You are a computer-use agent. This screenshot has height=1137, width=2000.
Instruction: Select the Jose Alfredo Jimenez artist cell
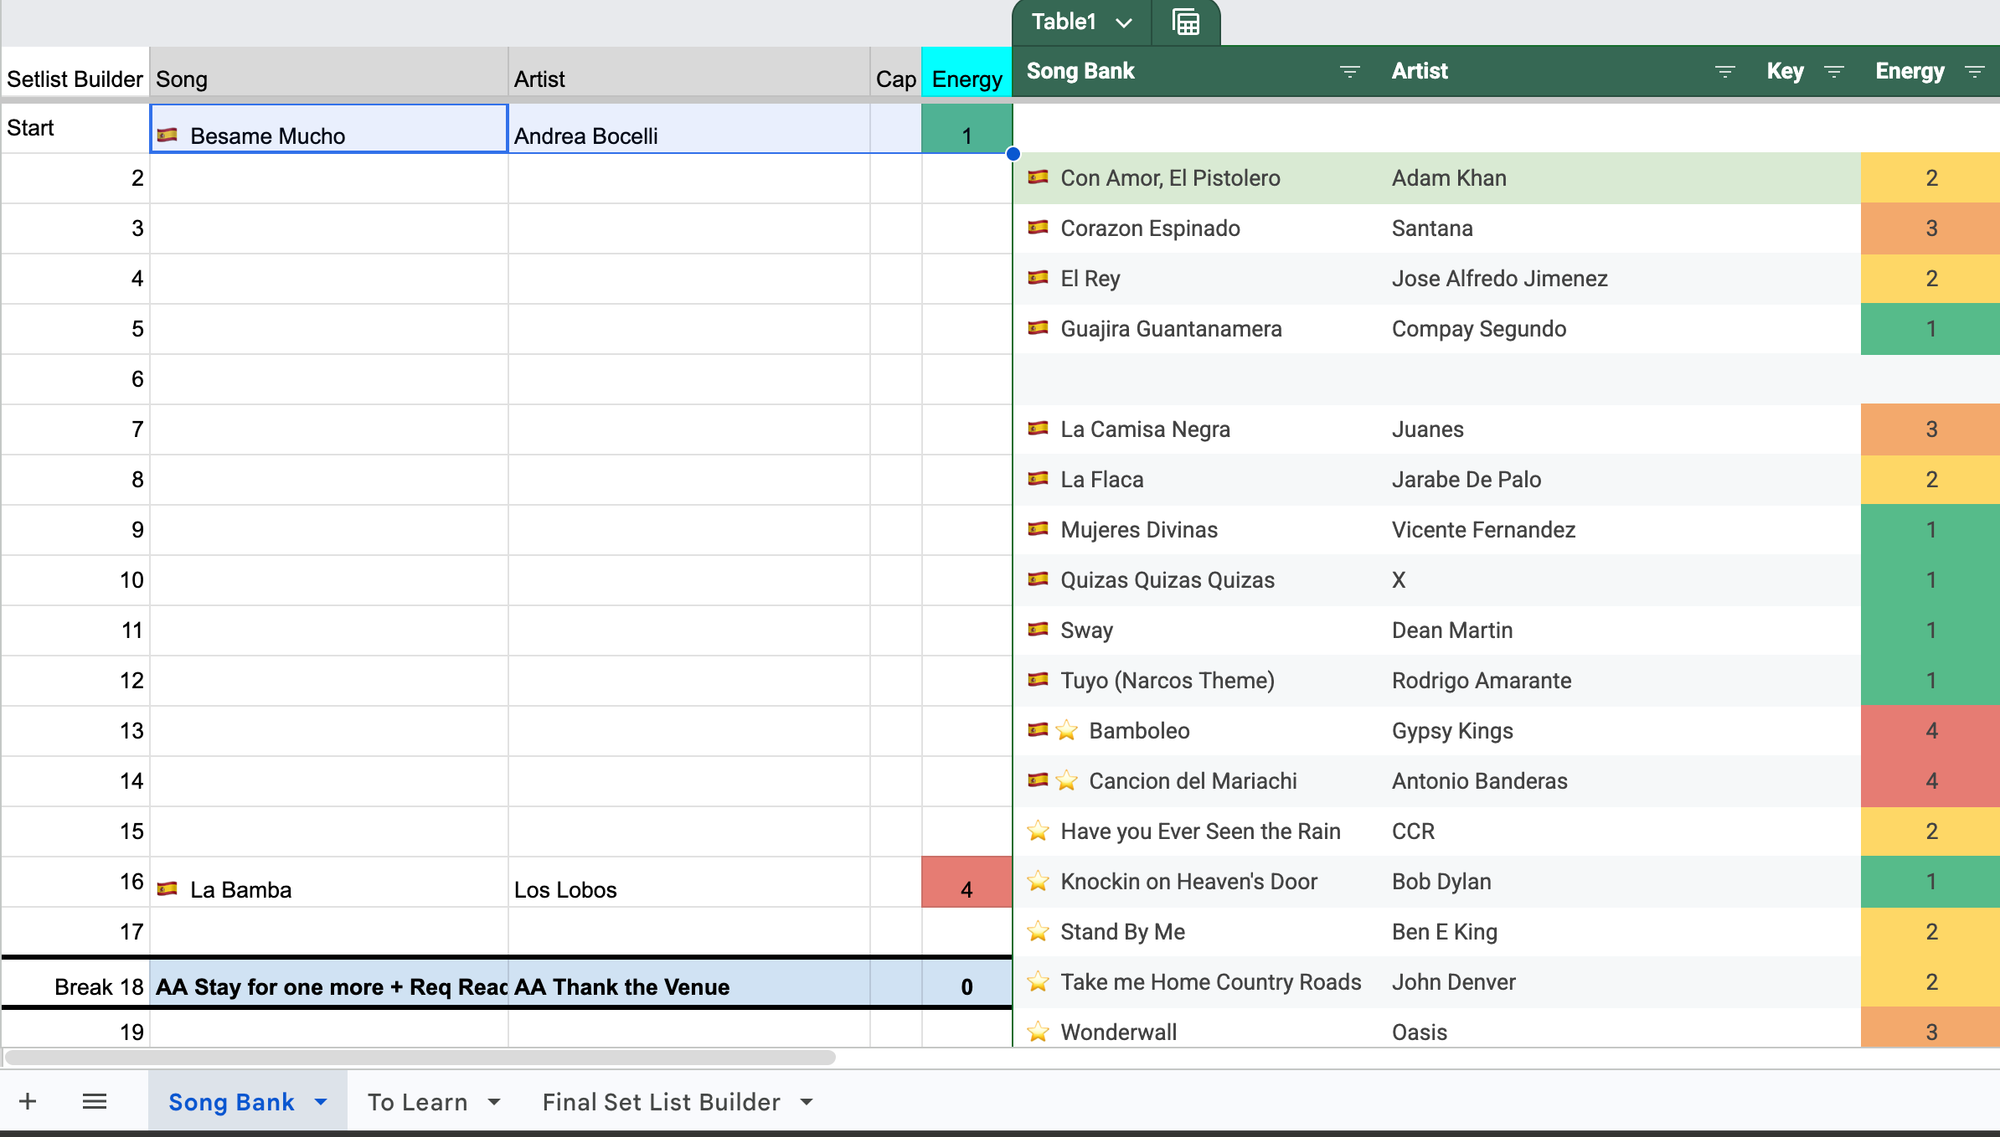pos(1568,279)
